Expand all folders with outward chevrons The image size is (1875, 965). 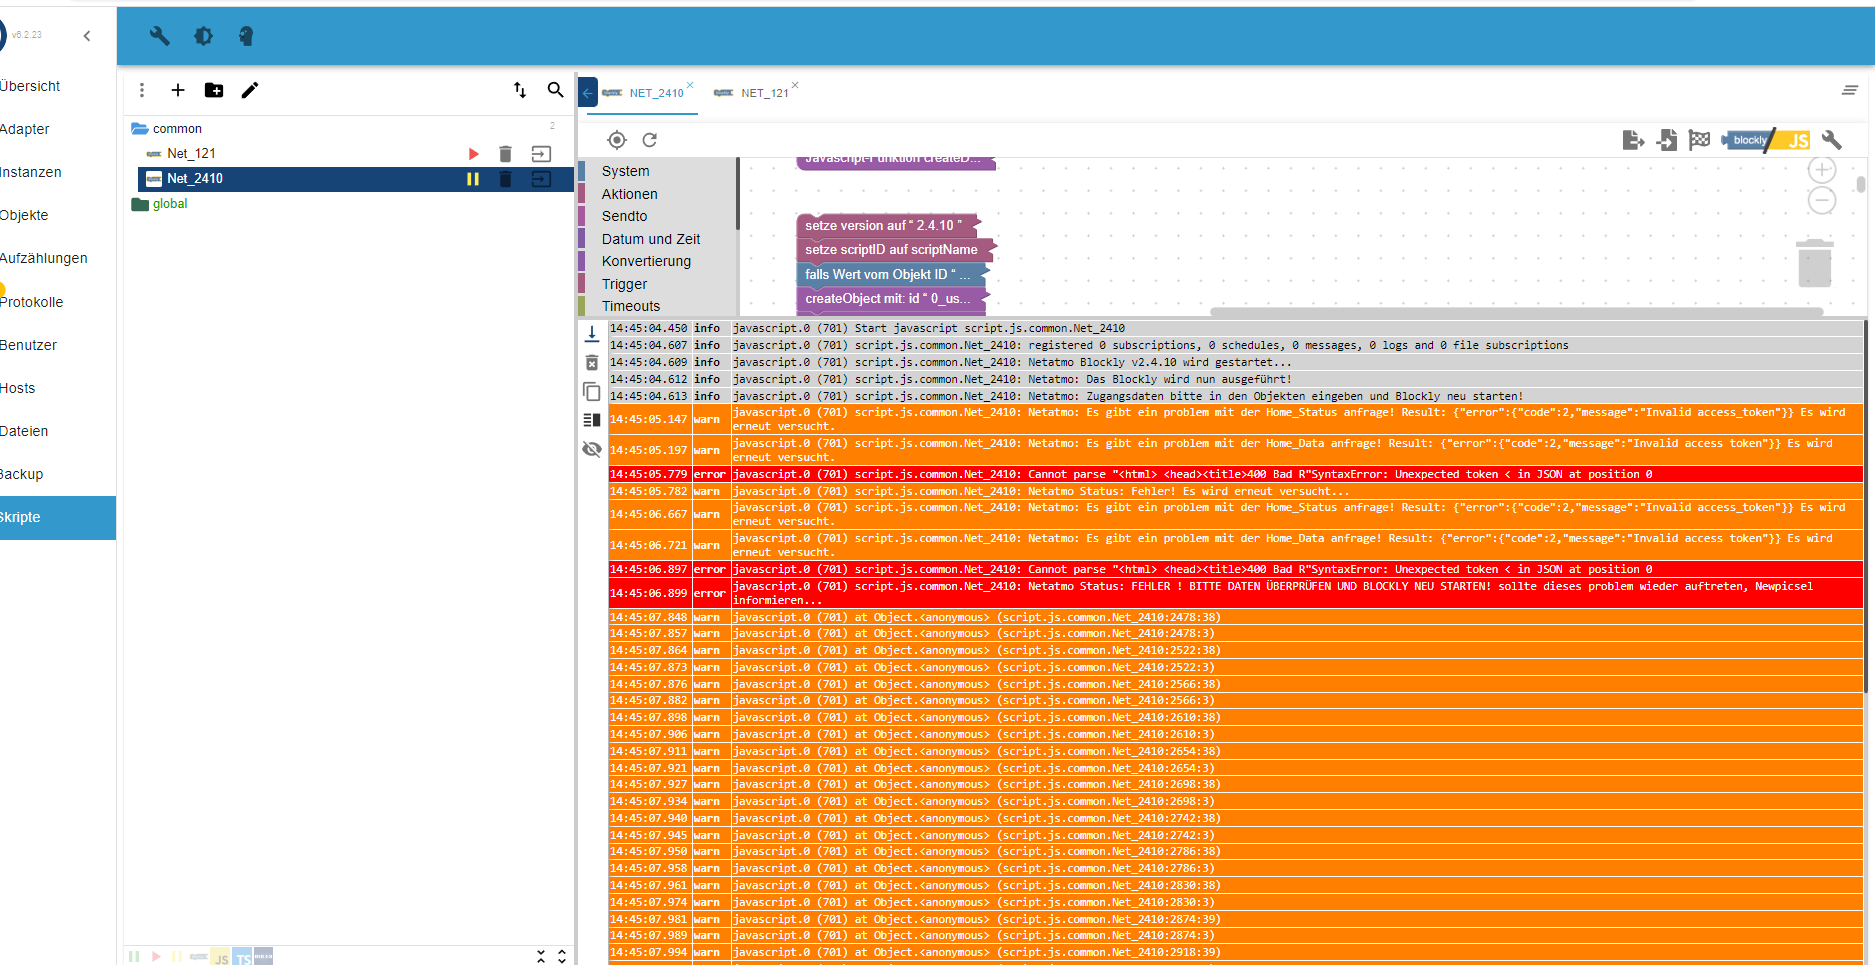[562, 956]
